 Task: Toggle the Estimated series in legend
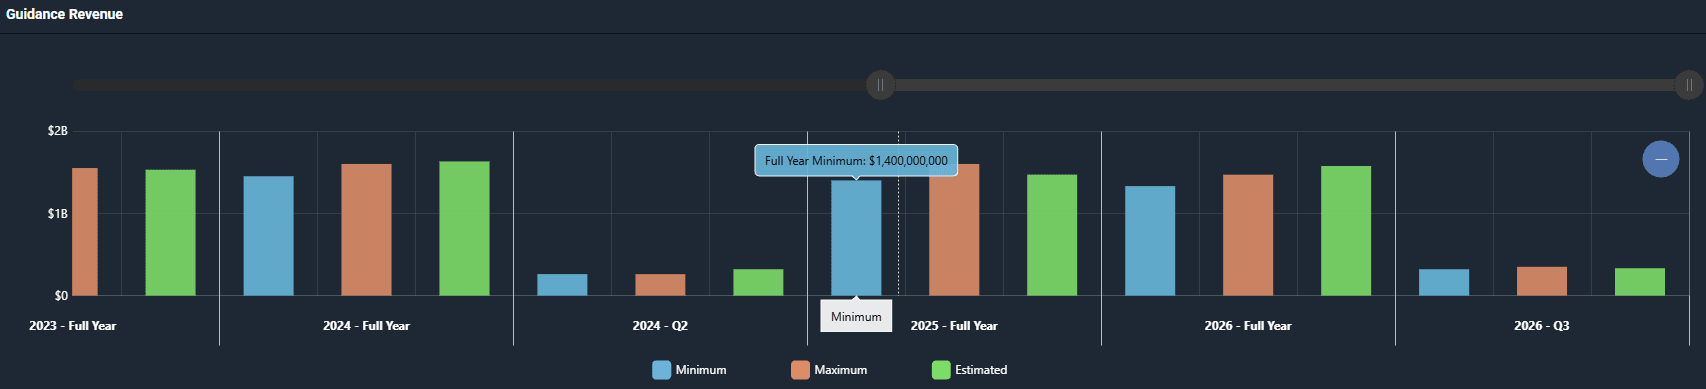(969, 370)
